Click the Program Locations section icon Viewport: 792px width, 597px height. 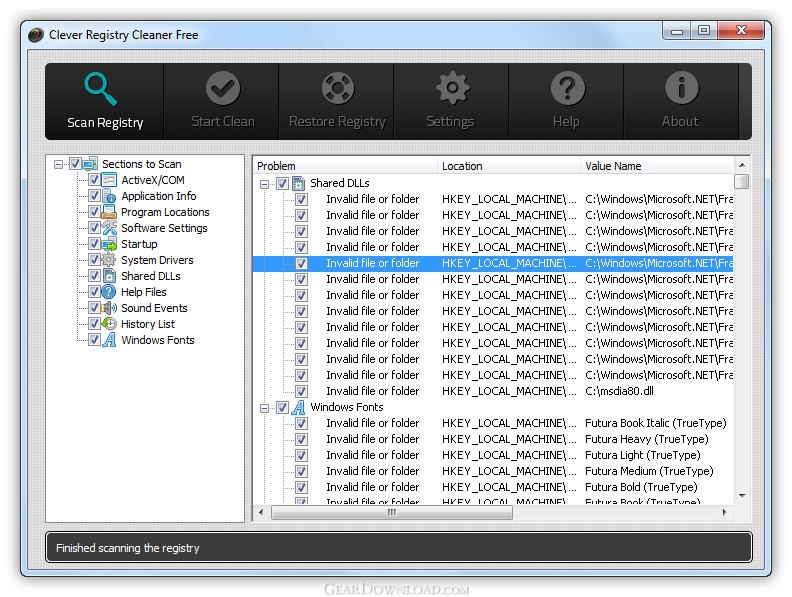click(109, 212)
